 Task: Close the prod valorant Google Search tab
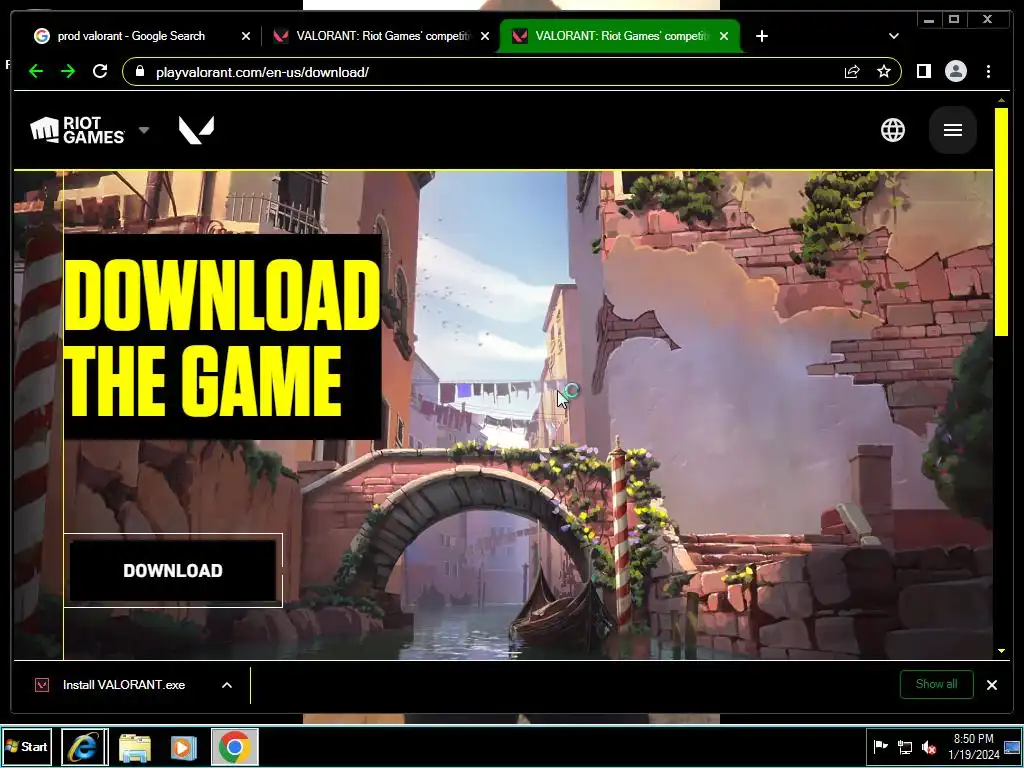pos(246,37)
